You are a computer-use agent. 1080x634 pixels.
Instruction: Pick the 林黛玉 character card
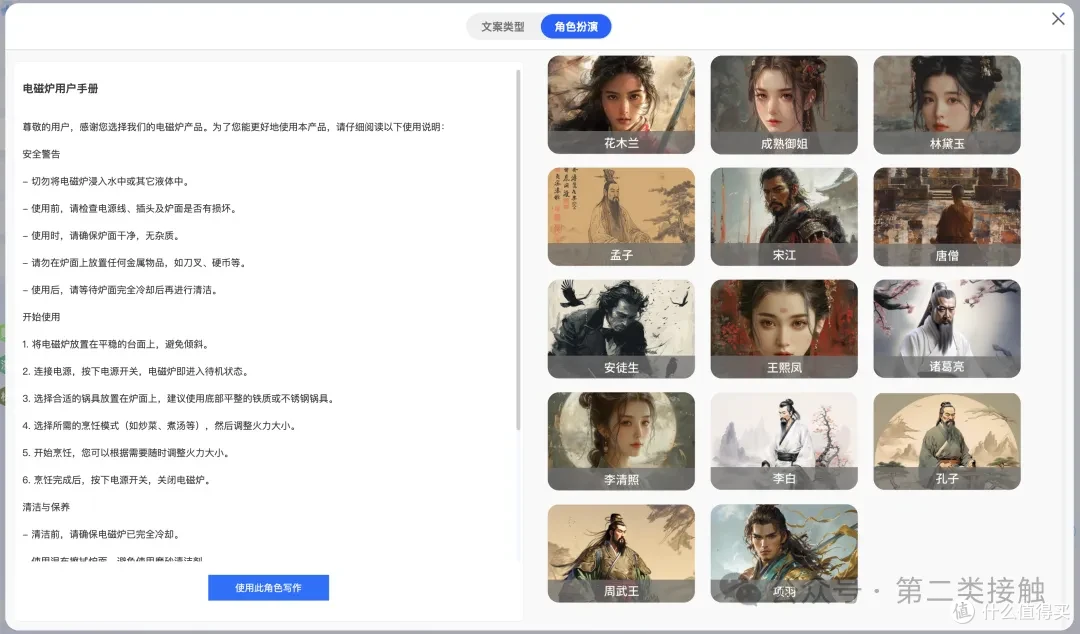click(947, 105)
